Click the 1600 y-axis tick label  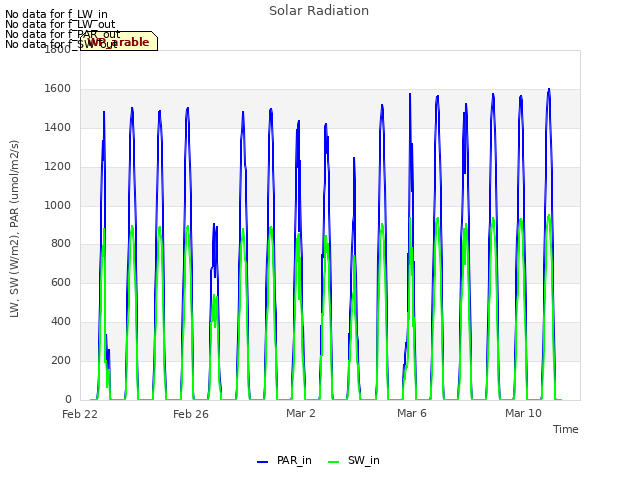coord(58,89)
